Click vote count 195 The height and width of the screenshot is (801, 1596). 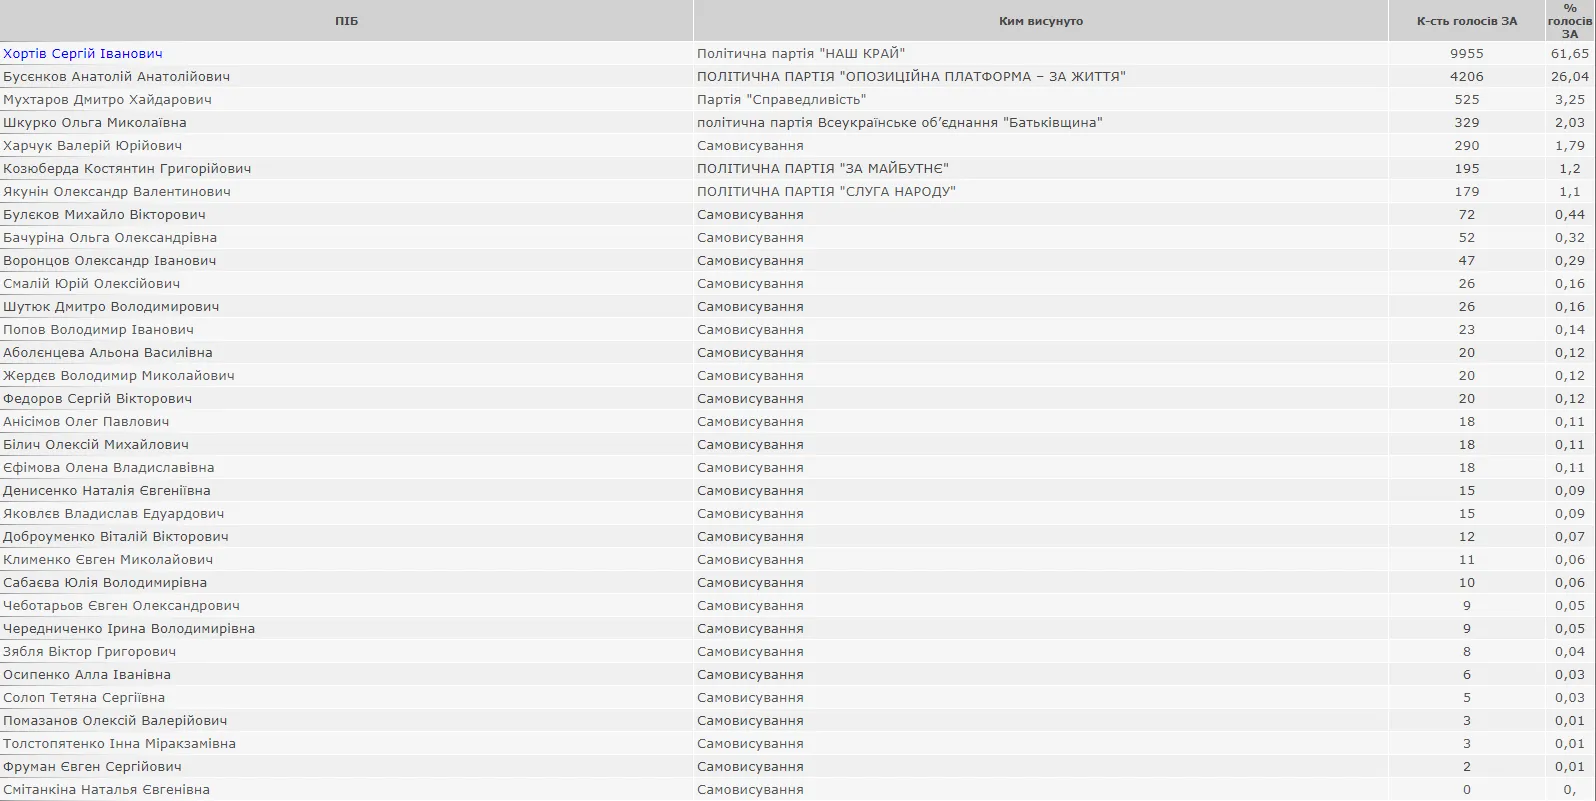pyautogui.click(x=1467, y=169)
